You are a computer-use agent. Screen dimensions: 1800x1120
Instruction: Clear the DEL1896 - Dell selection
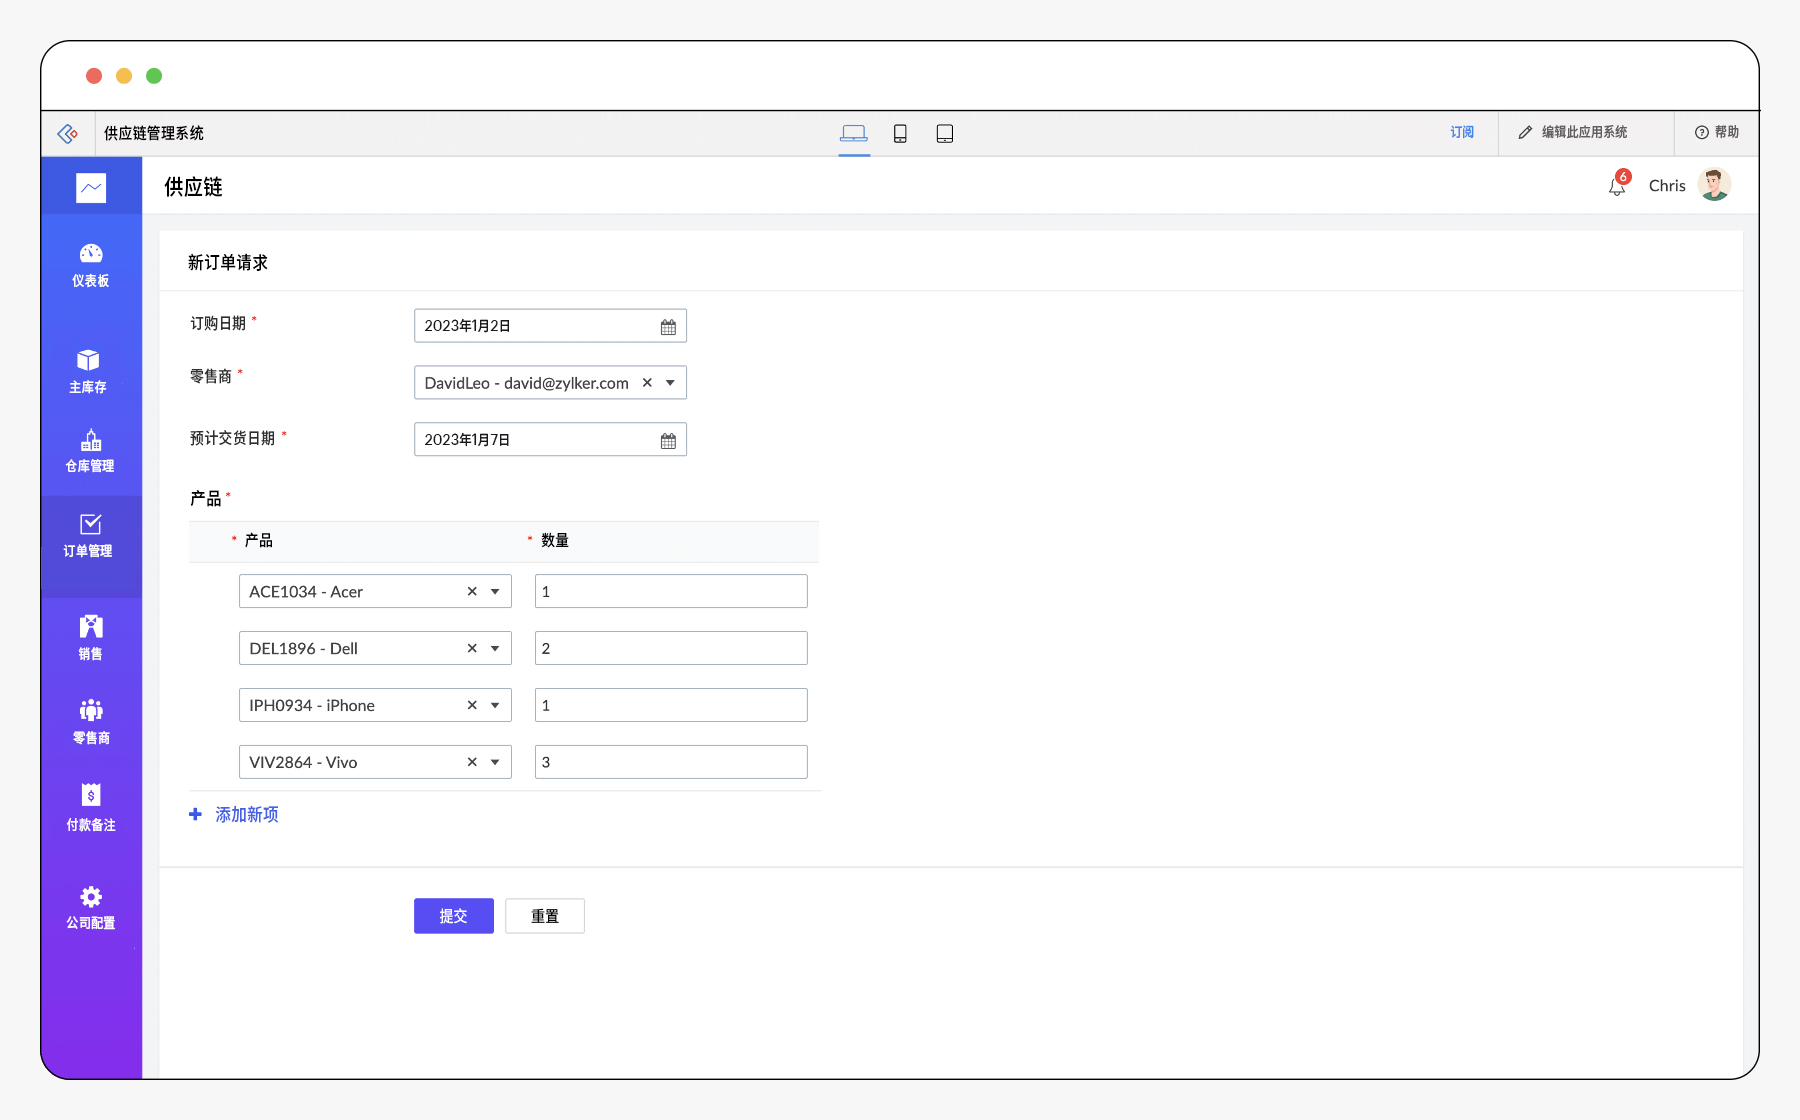coord(472,649)
